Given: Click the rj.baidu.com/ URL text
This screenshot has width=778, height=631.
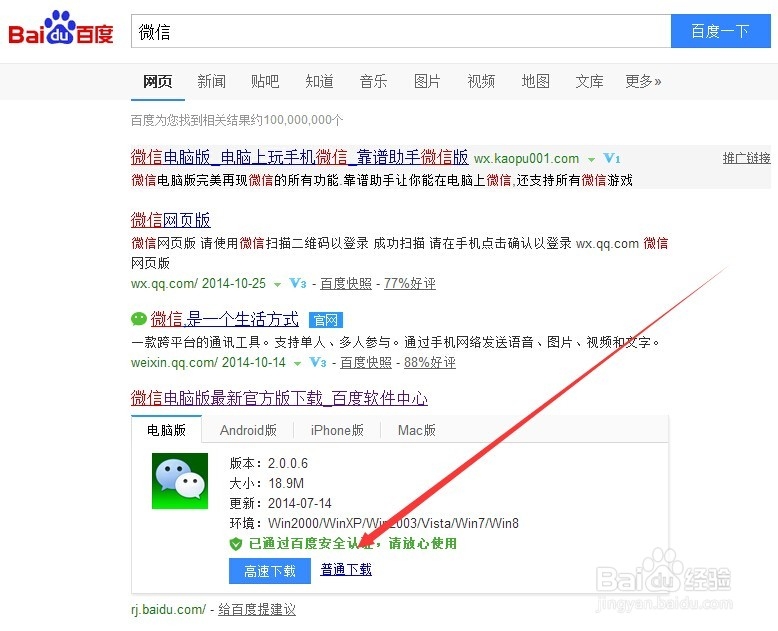Looking at the screenshot, I should pyautogui.click(x=168, y=609).
